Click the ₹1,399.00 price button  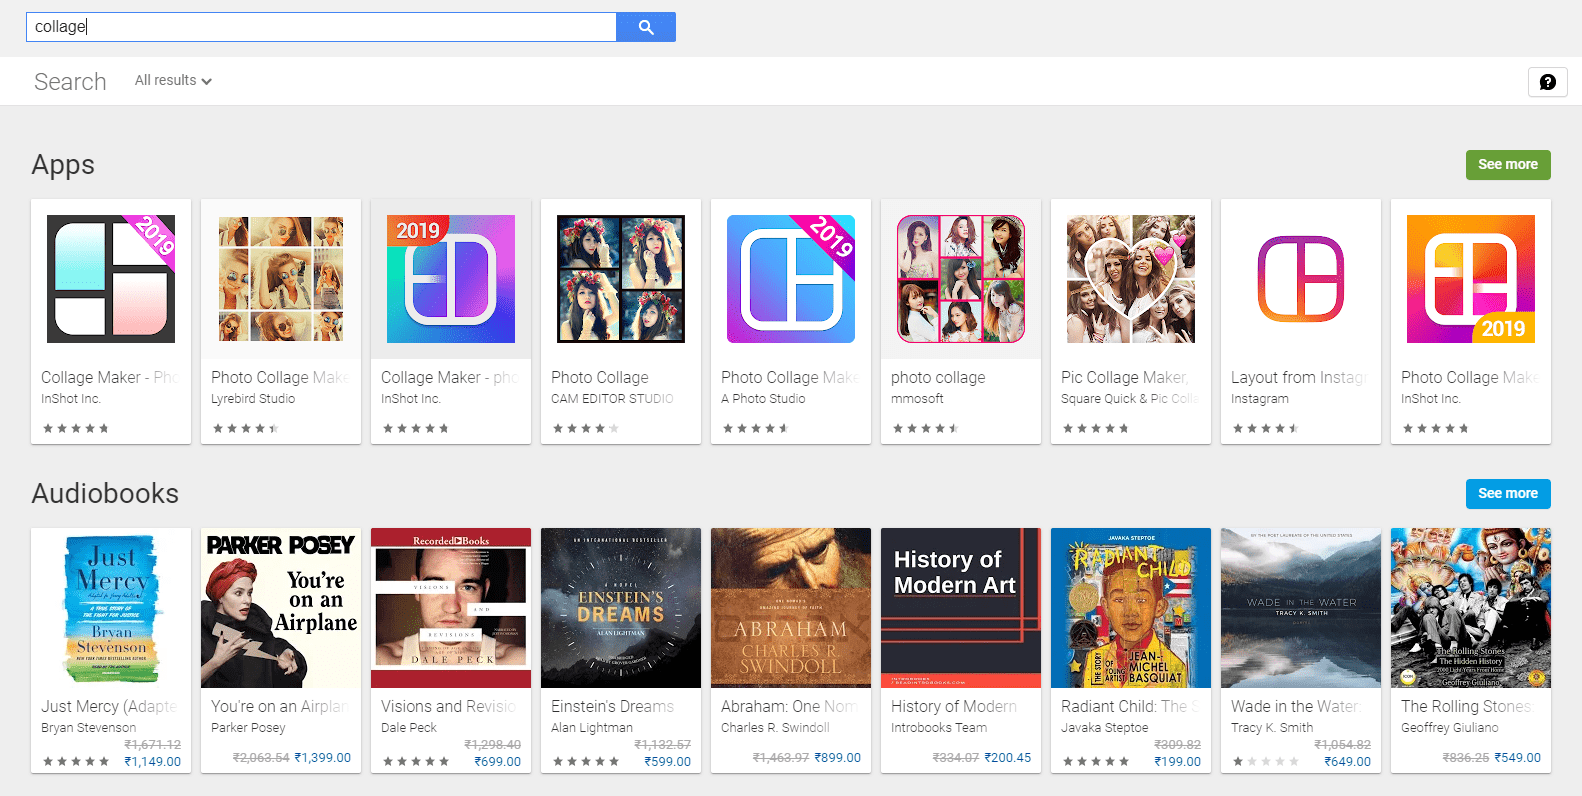tap(322, 758)
